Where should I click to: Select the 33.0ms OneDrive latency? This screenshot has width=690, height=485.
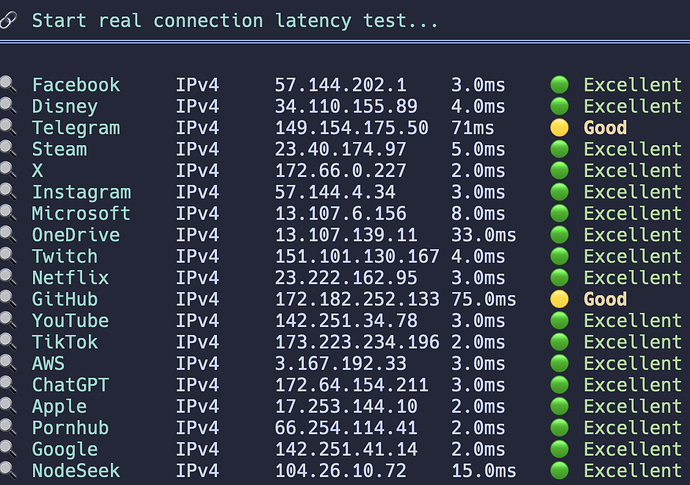(x=484, y=235)
